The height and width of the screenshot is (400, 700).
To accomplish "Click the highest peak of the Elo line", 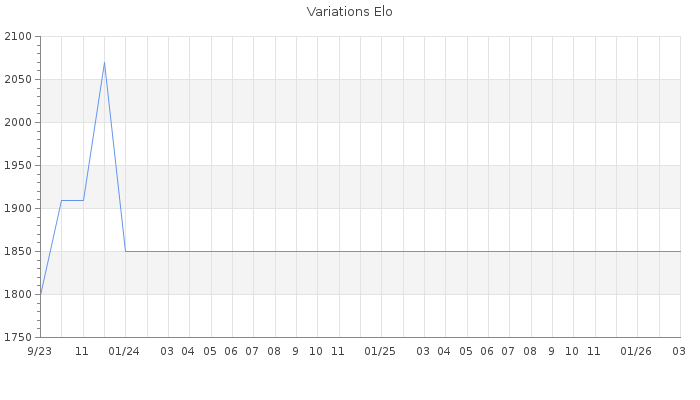I will (104, 63).
